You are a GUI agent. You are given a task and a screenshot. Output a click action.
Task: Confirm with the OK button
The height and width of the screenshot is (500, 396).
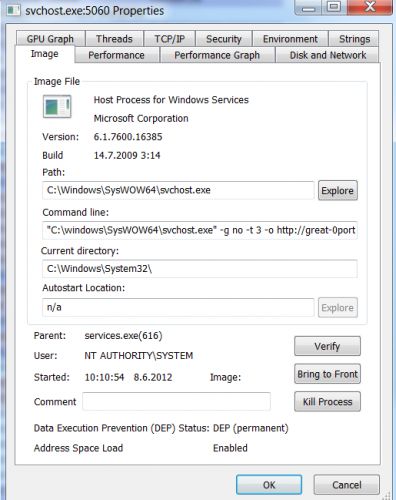click(269, 485)
